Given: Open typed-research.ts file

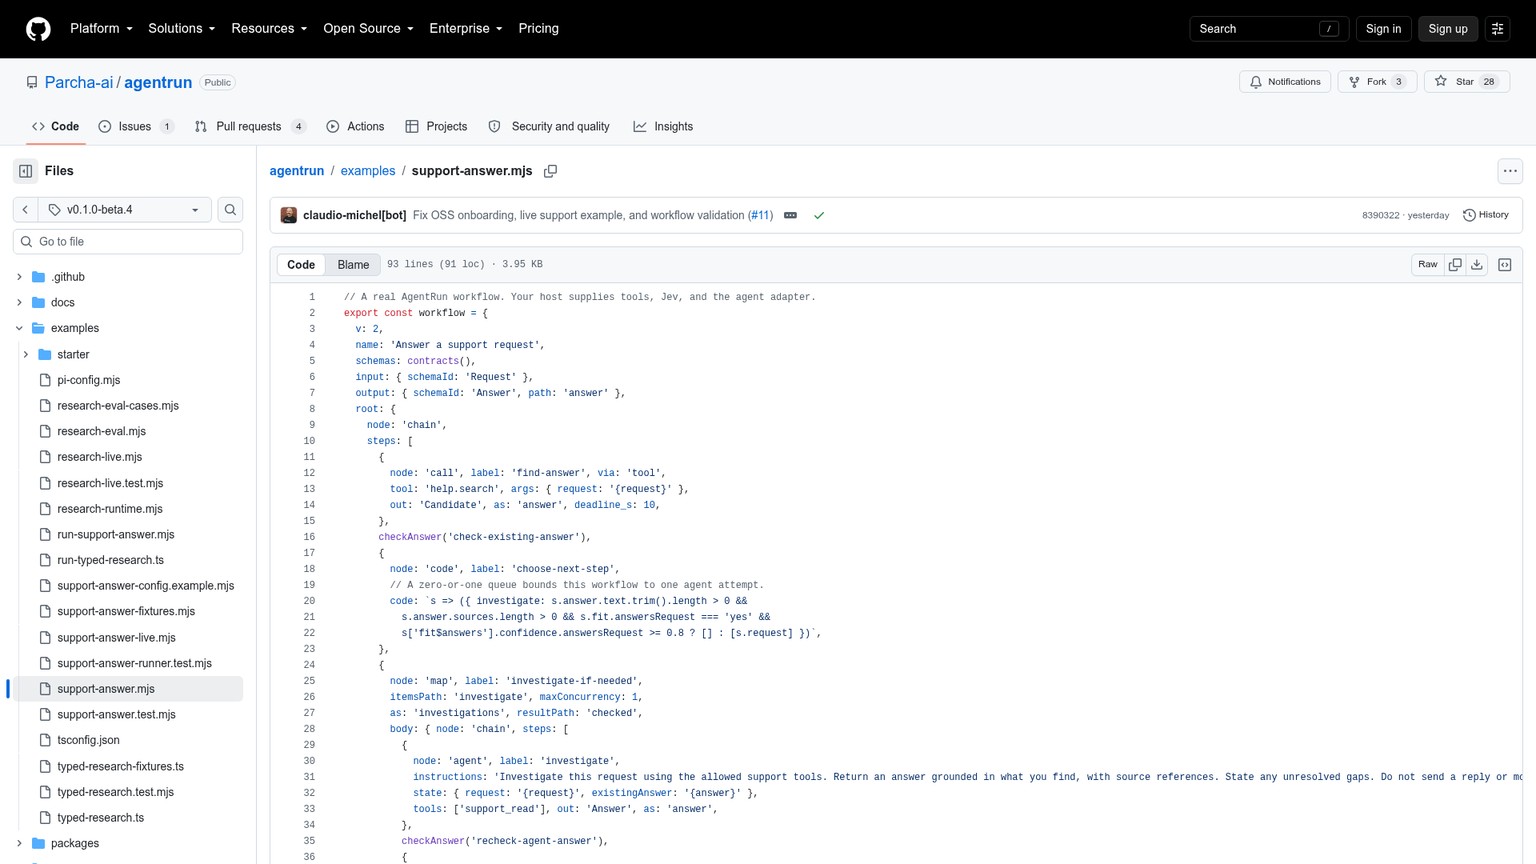Looking at the screenshot, I should pyautogui.click(x=101, y=818).
